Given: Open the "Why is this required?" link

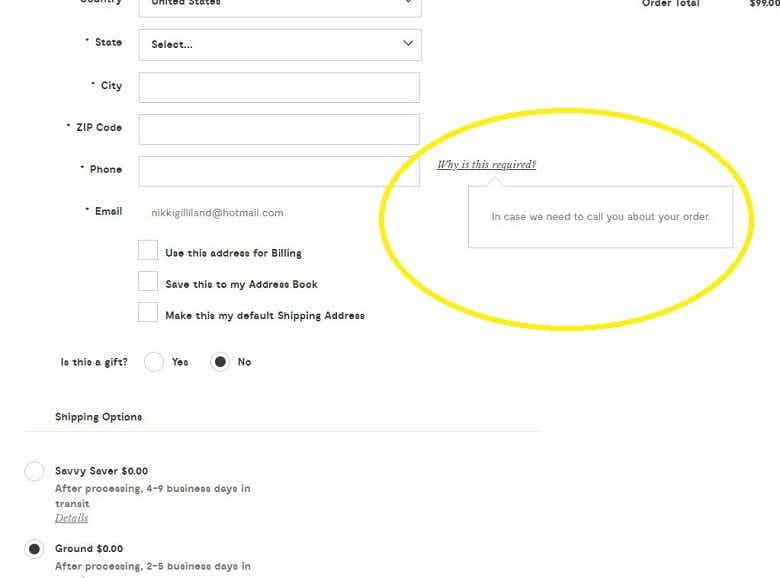Looking at the screenshot, I should pos(486,165).
